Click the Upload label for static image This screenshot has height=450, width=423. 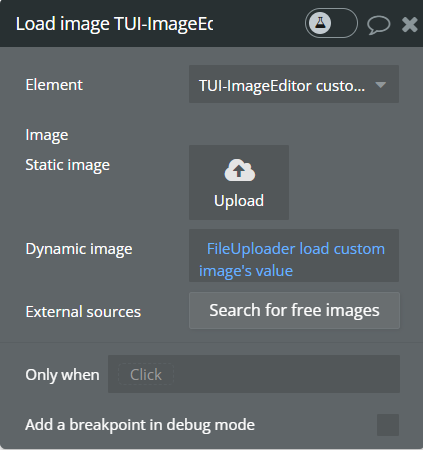click(239, 201)
